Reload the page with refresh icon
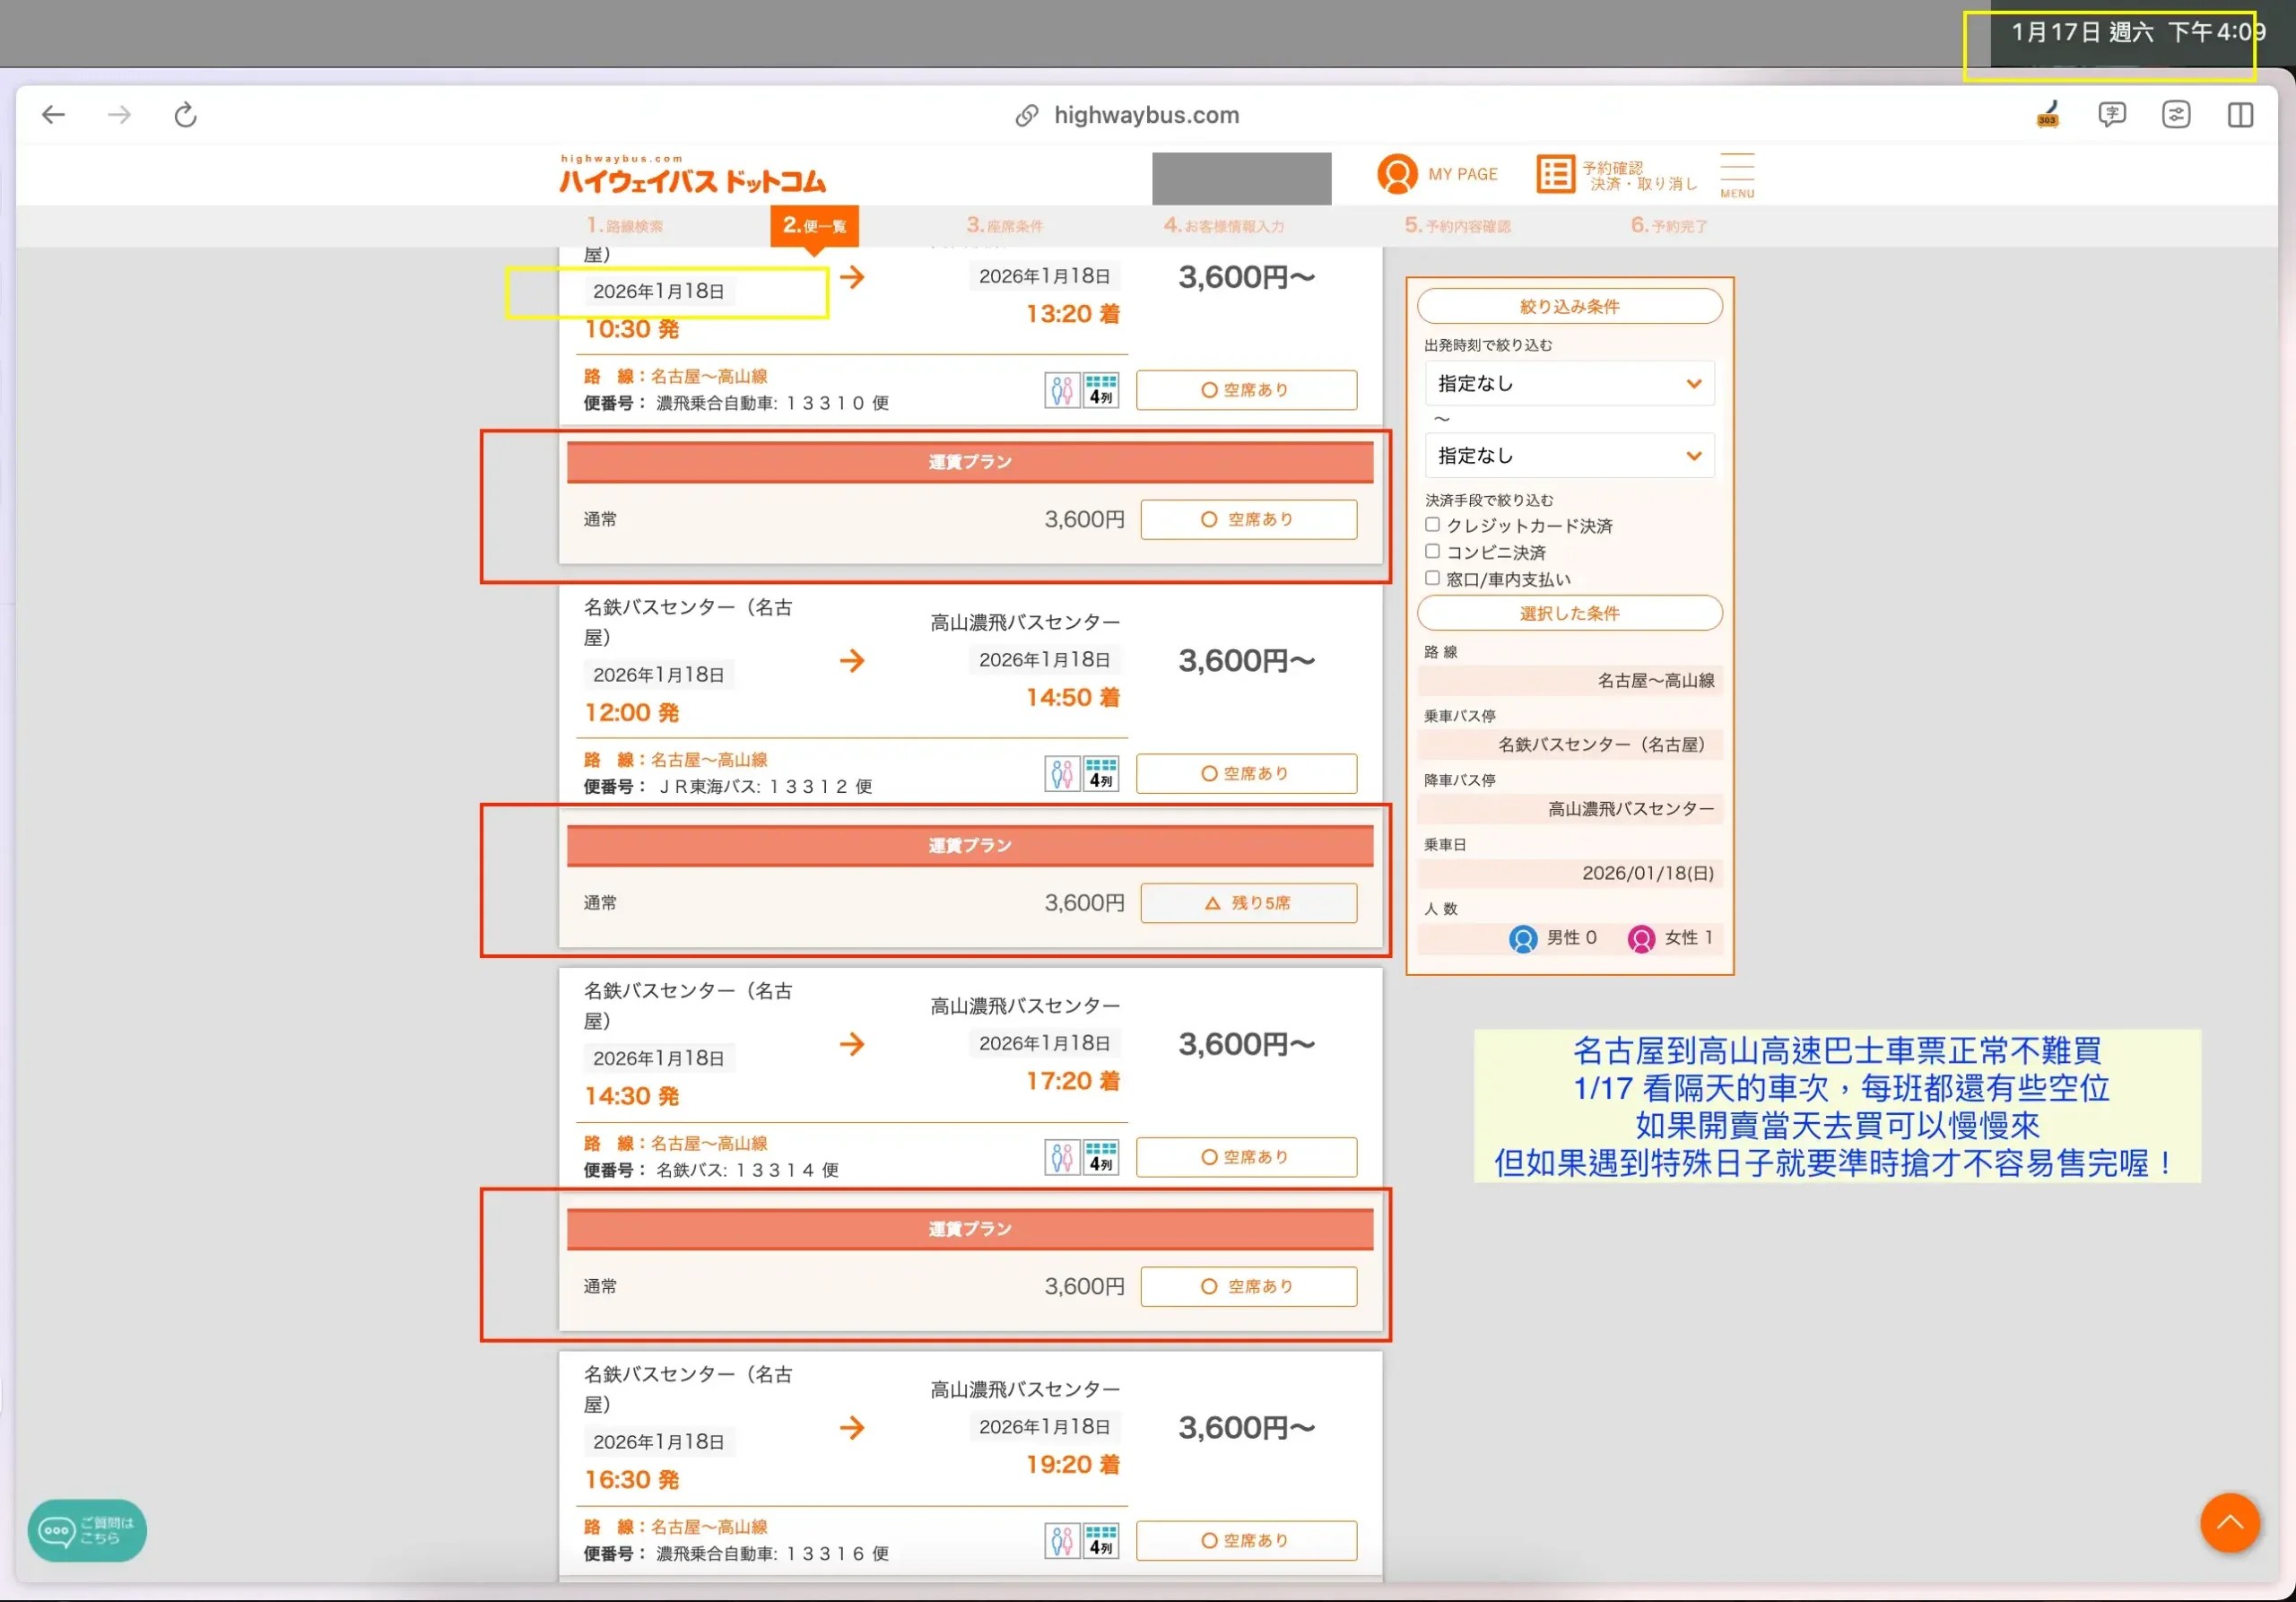Image resolution: width=2296 pixels, height=1602 pixels. click(185, 115)
